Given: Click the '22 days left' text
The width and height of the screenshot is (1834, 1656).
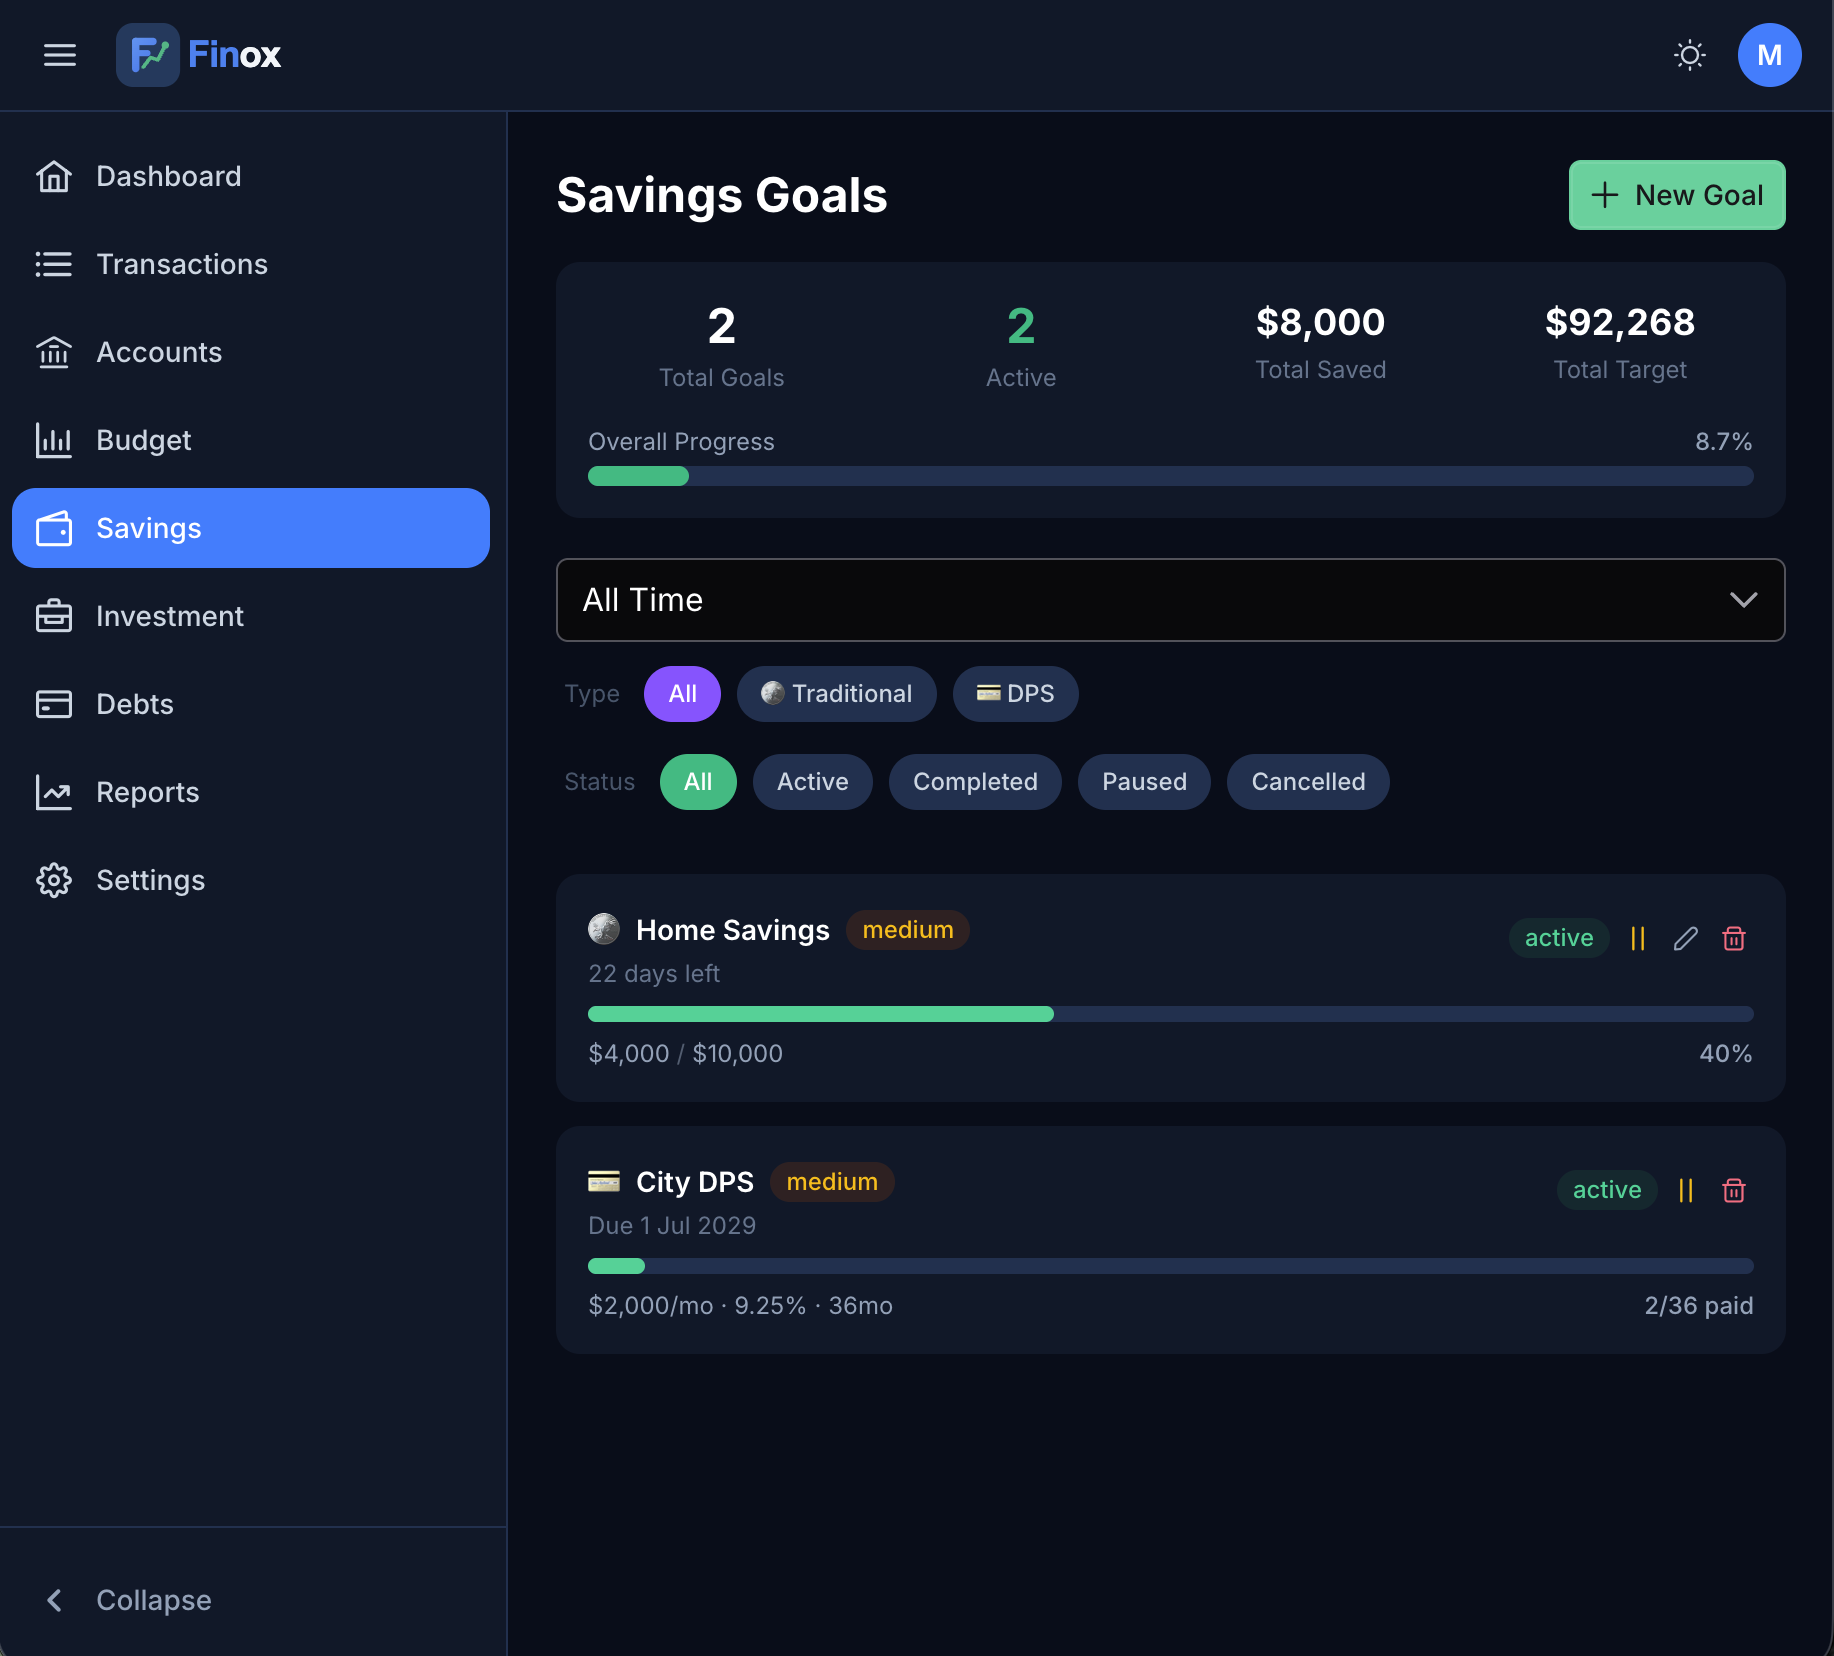Looking at the screenshot, I should (654, 974).
